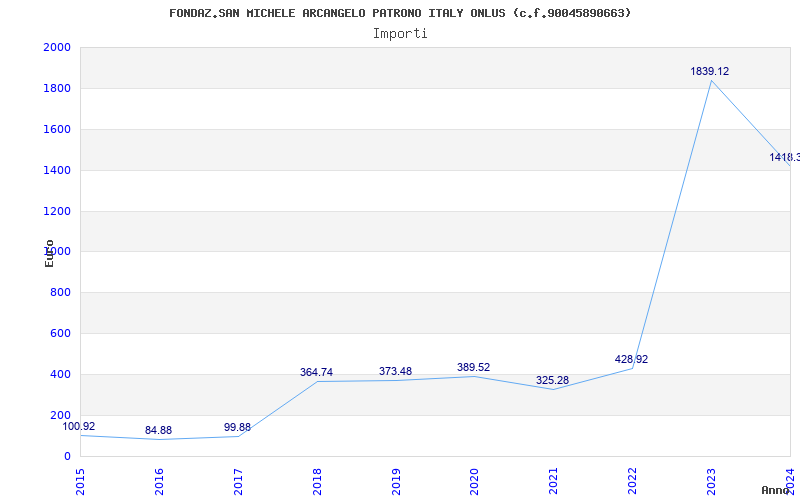
Task: Click the 0 y-axis label
Action: coord(67,456)
